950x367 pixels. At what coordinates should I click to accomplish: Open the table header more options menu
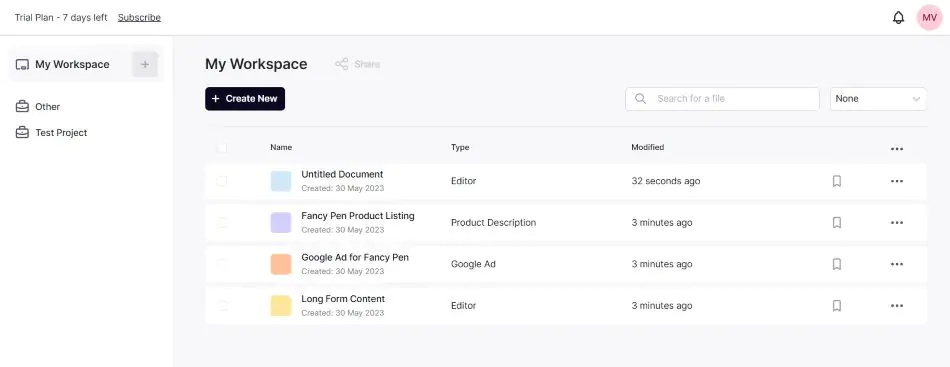[x=897, y=149]
